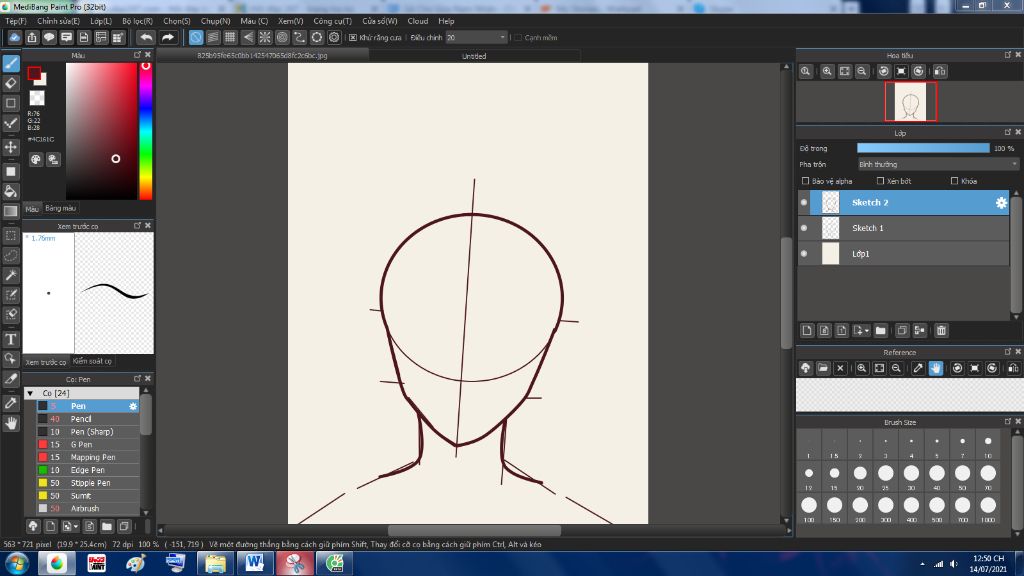Check the Bảo vệ alpha option
1024x576 pixels.
point(805,181)
